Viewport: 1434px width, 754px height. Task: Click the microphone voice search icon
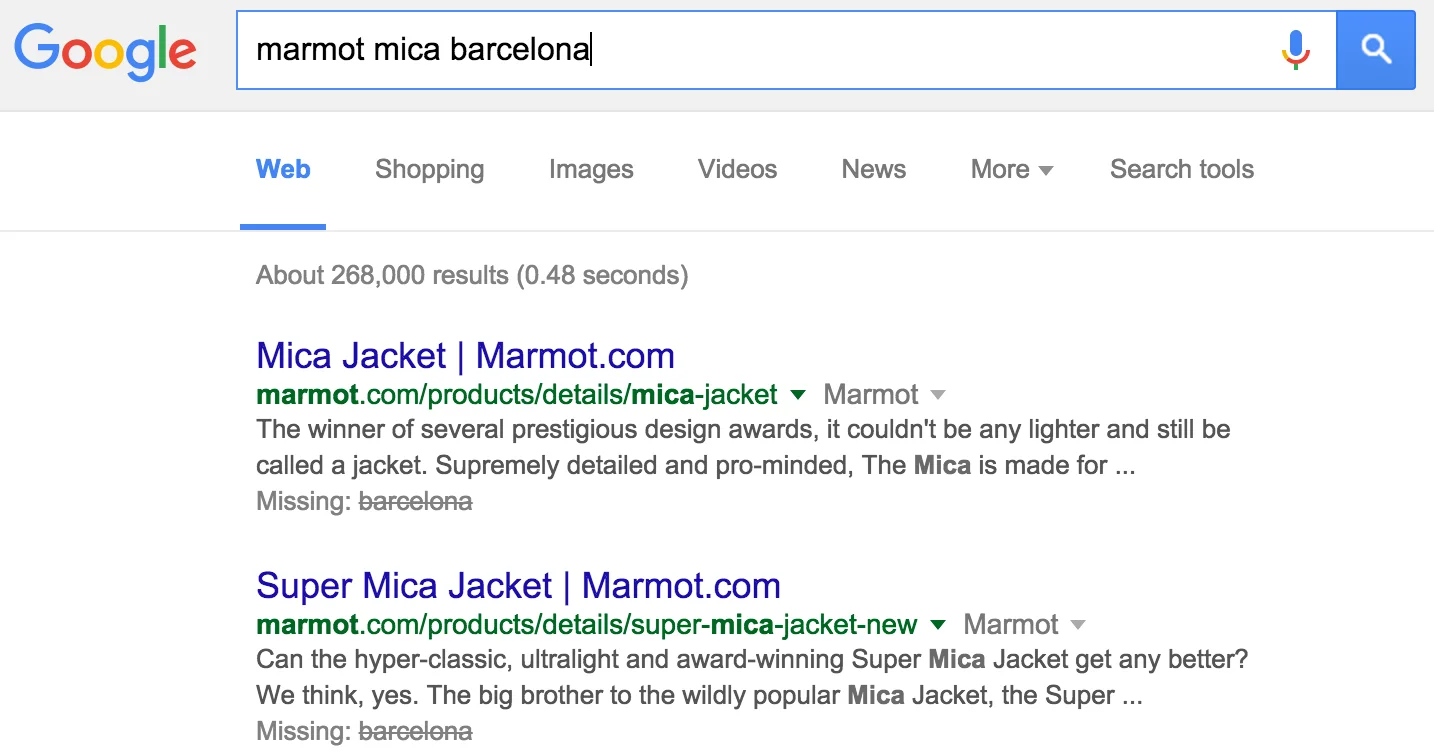(x=1295, y=50)
